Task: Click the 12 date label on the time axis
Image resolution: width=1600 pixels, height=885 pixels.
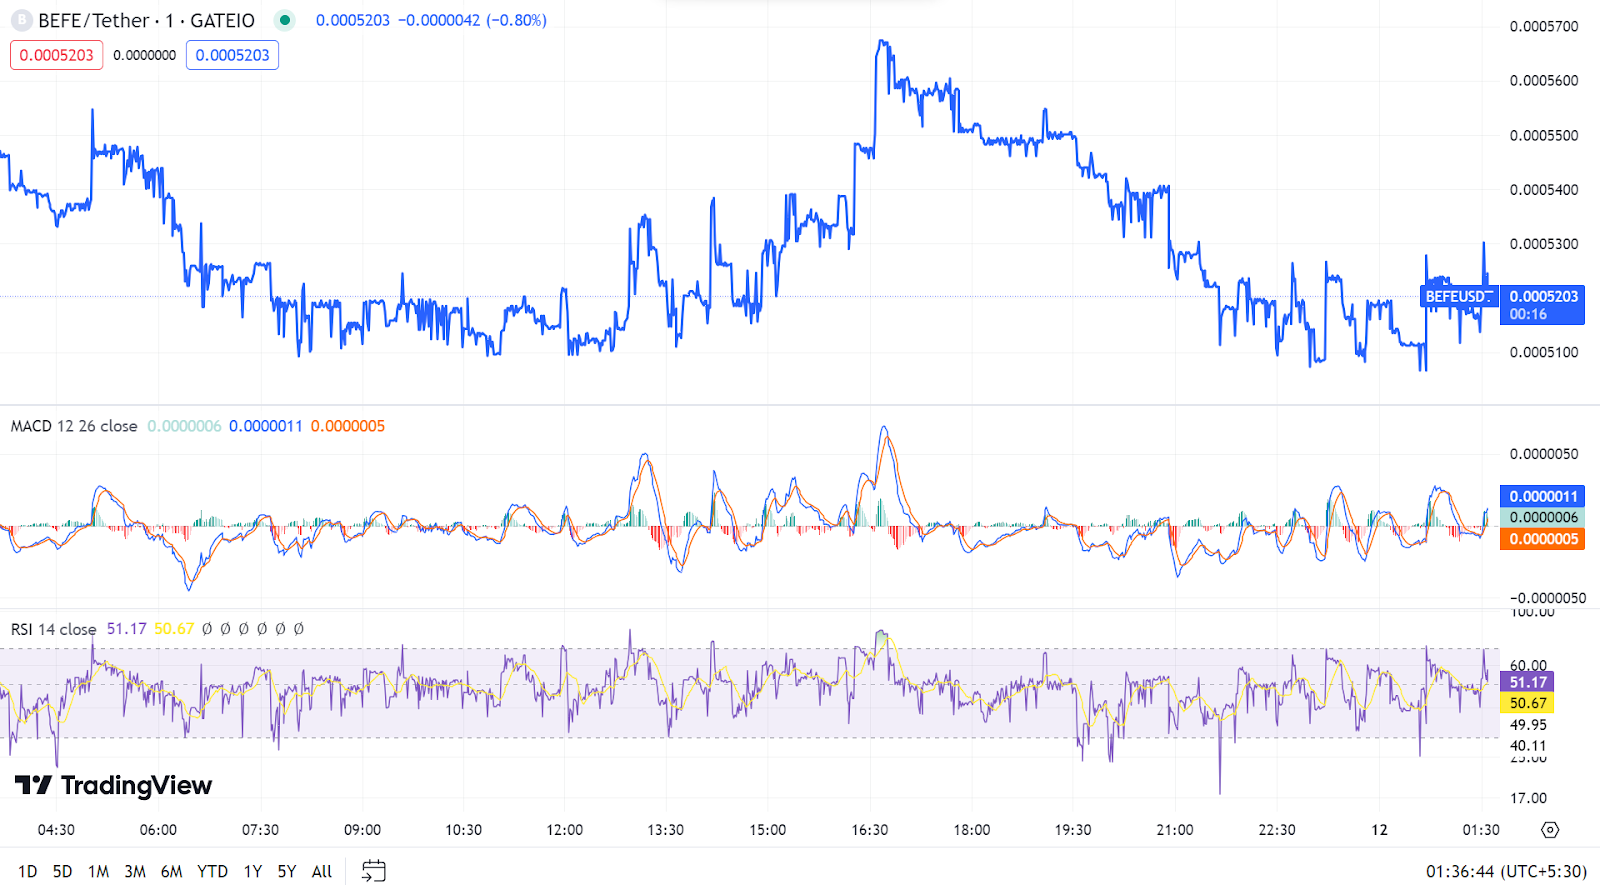Action: click(x=1379, y=830)
